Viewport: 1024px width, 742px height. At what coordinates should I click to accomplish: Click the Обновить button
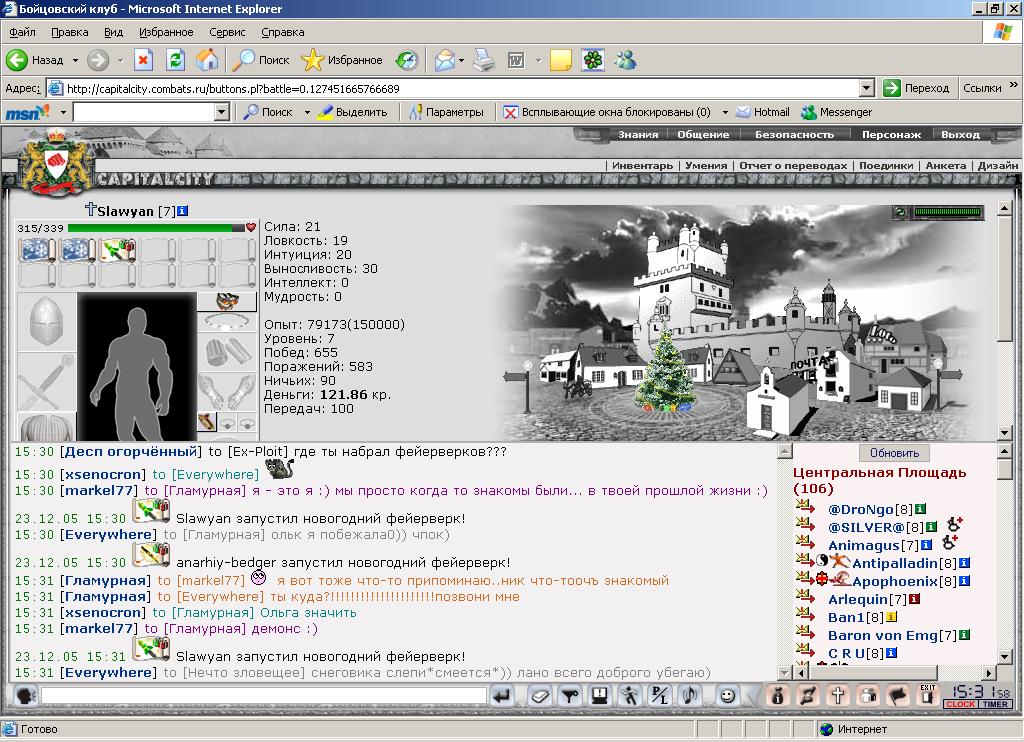click(x=894, y=453)
